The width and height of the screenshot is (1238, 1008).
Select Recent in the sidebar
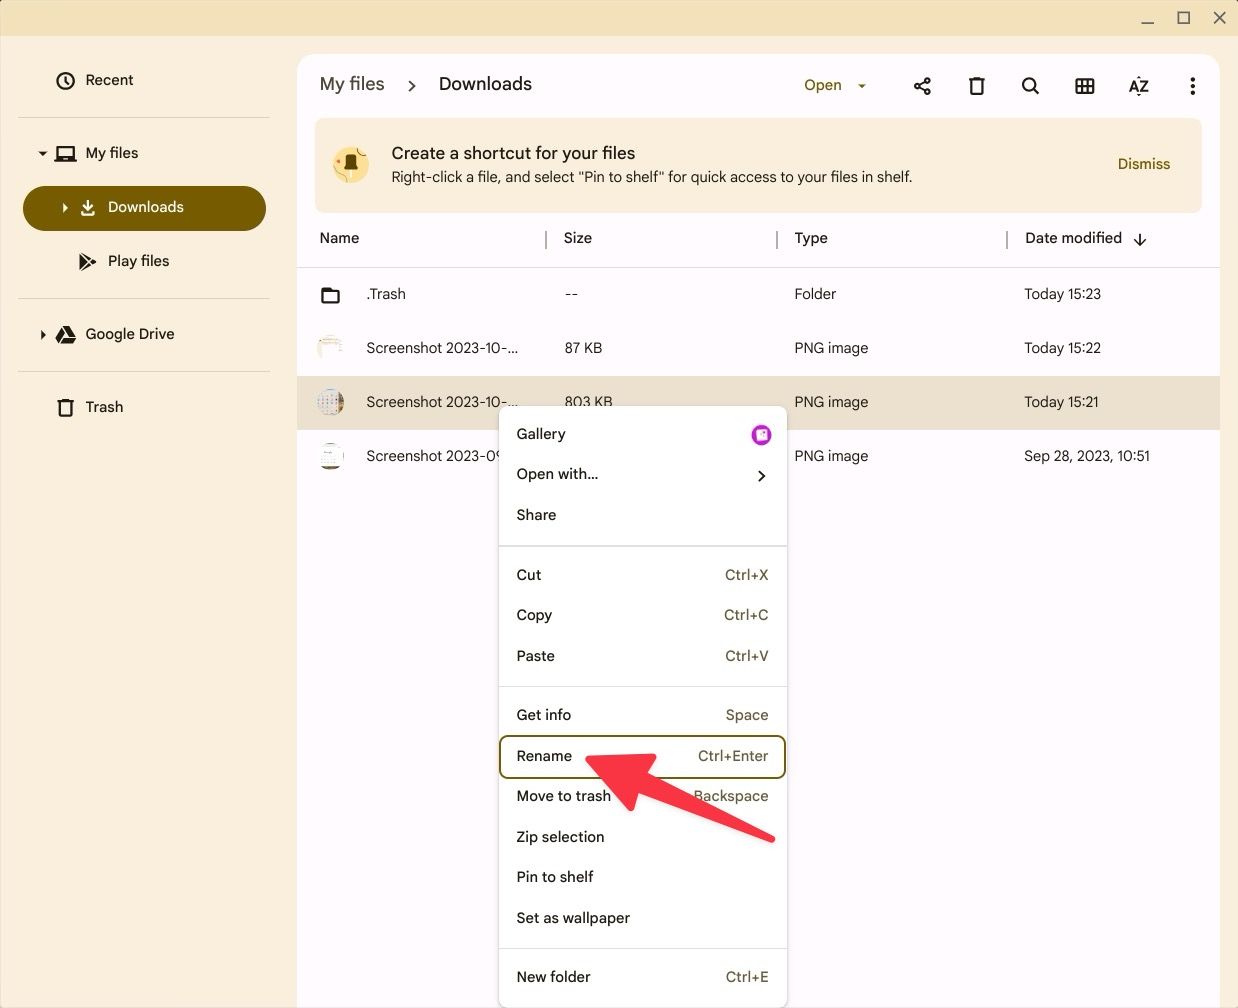coord(109,80)
